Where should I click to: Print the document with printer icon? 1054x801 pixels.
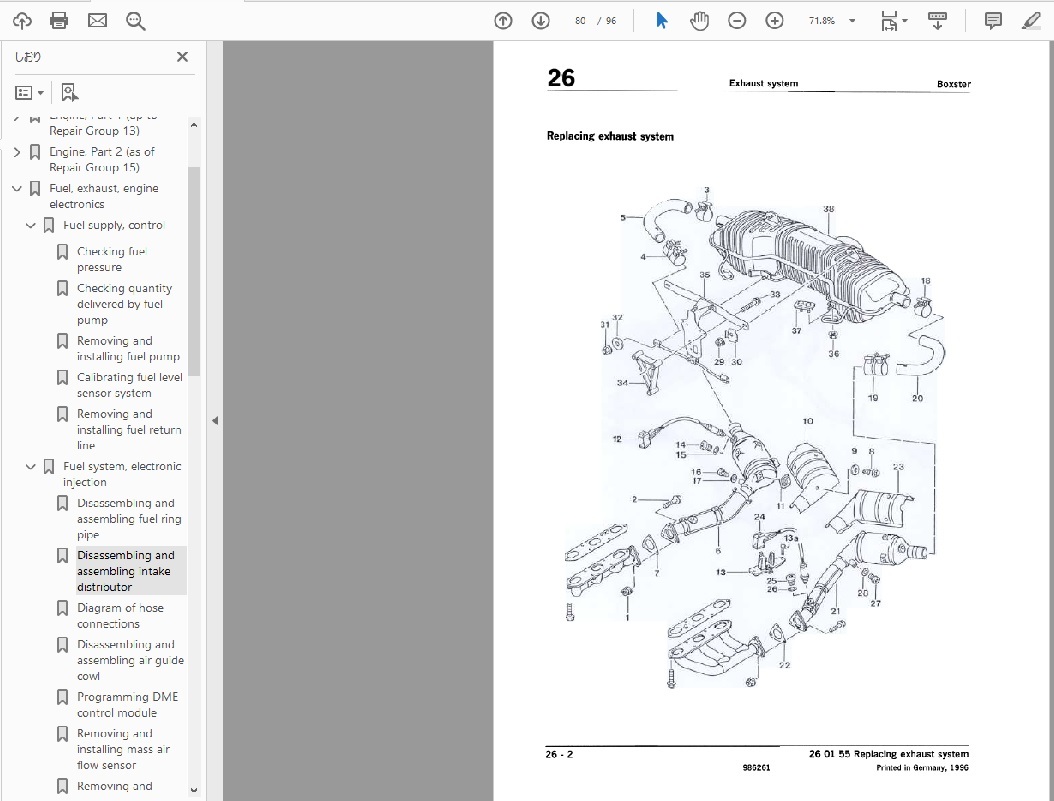59,20
